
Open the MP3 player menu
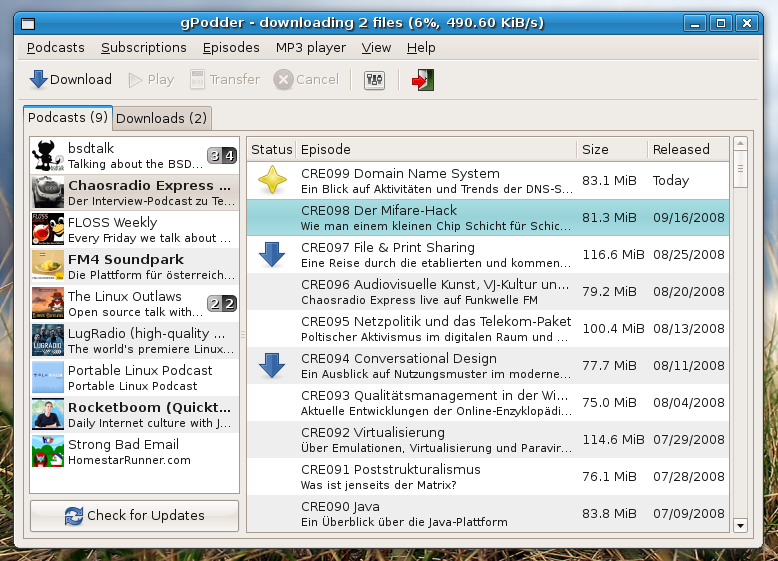[311, 48]
